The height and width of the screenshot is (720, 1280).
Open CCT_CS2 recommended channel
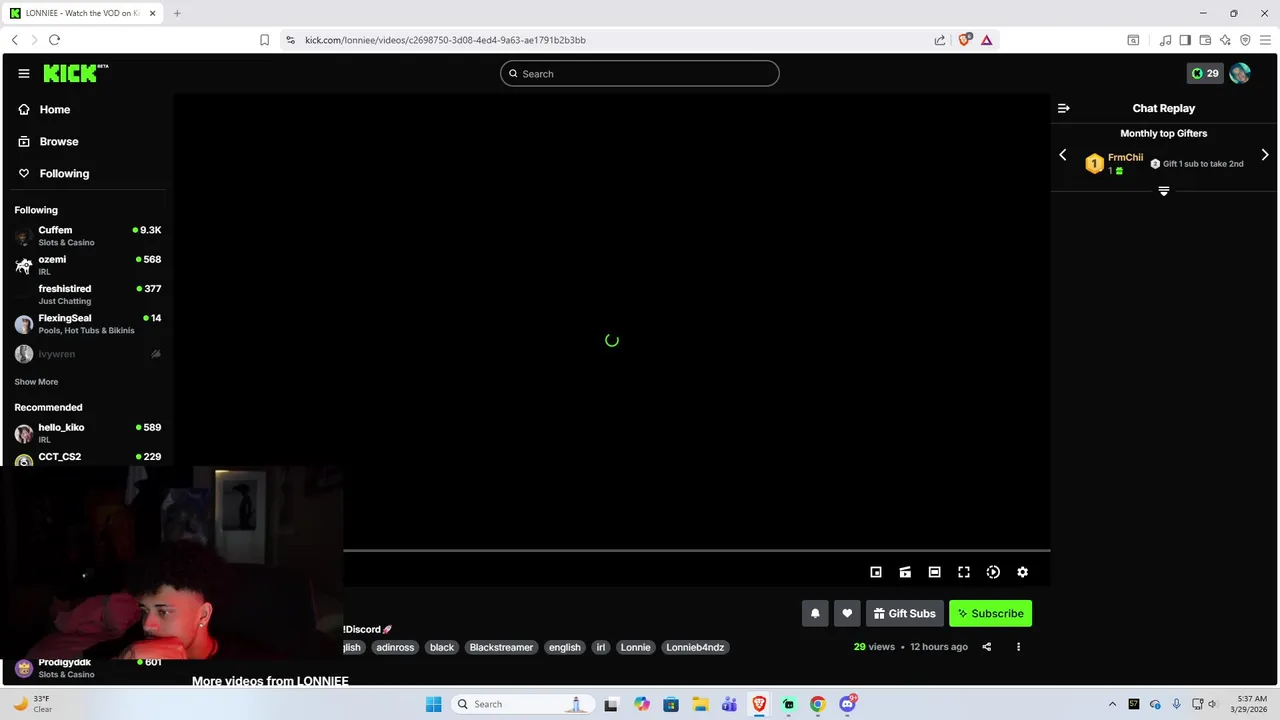pyautogui.click(x=87, y=458)
